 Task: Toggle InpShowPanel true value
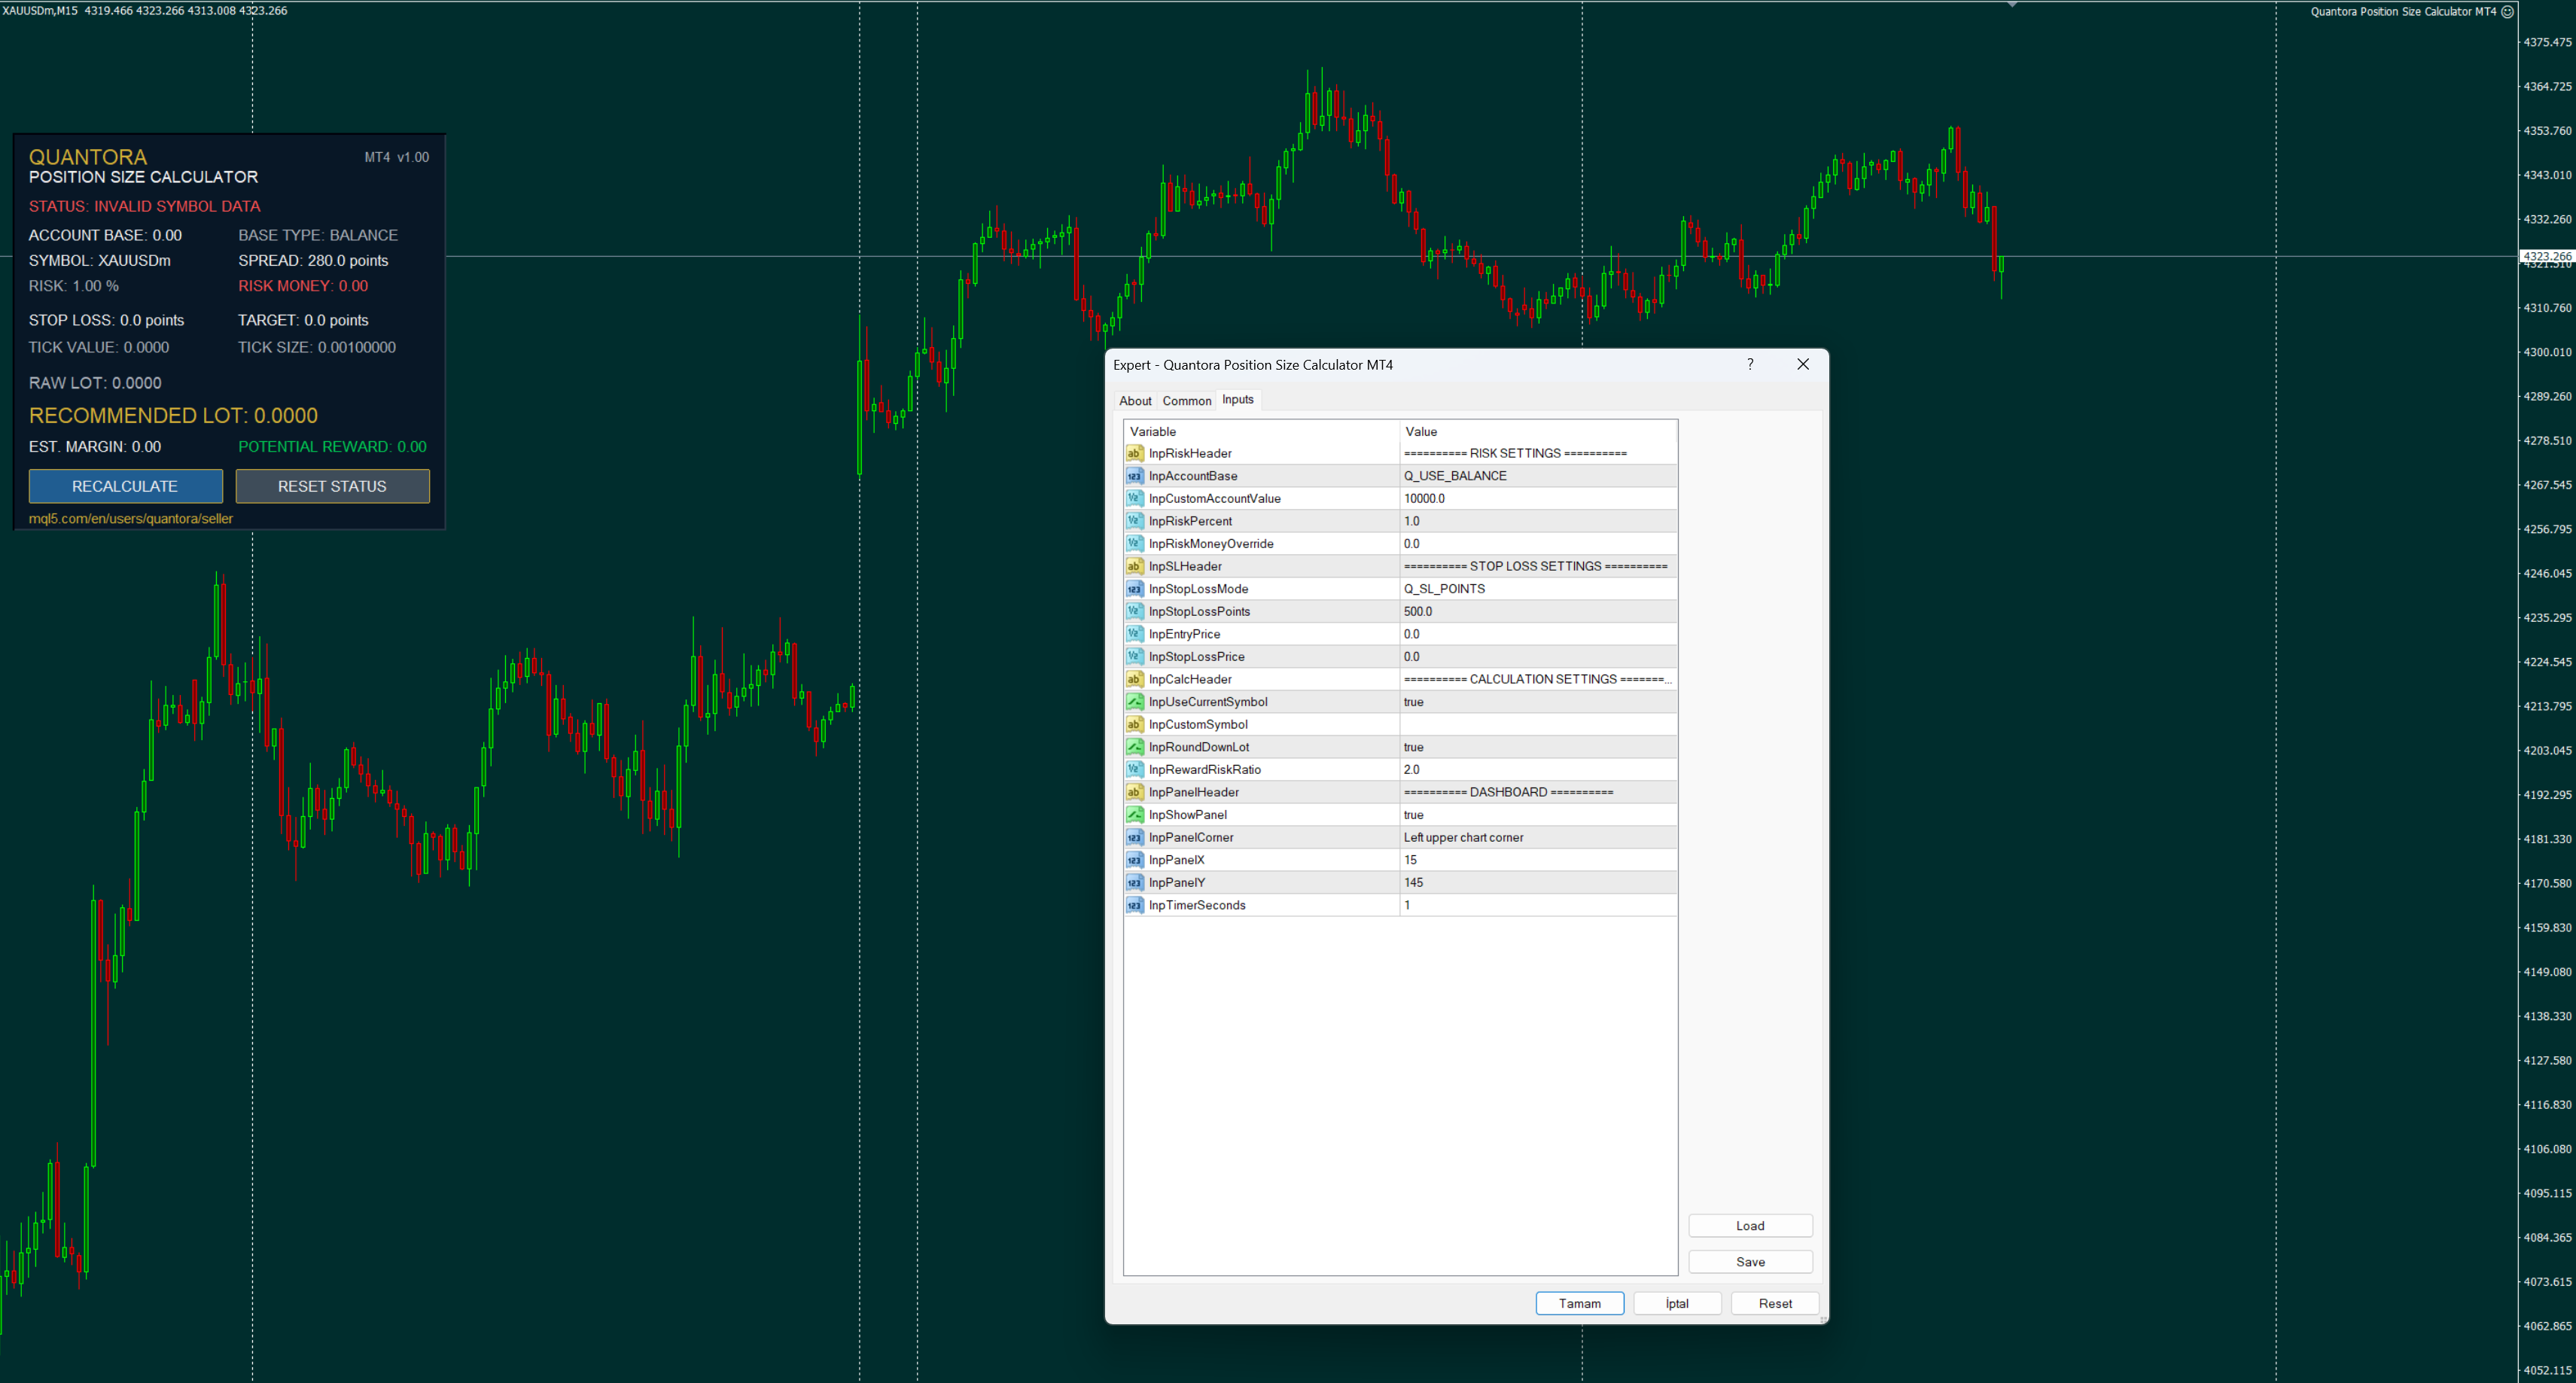tap(1538, 815)
